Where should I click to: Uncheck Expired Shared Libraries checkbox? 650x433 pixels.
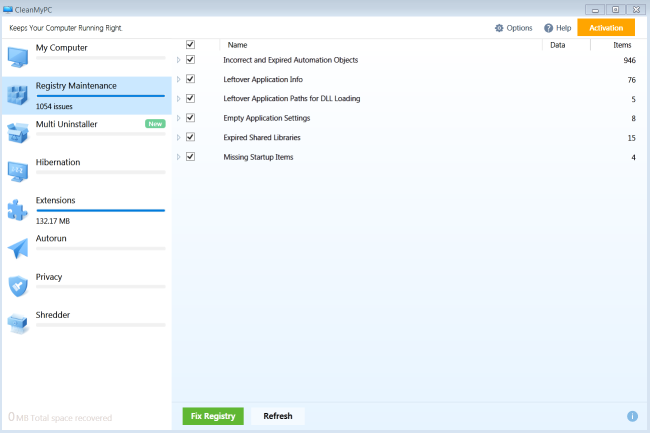point(190,137)
